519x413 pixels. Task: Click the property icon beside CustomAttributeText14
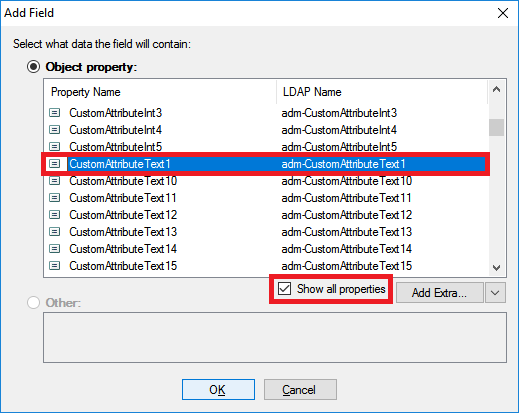tap(55, 249)
